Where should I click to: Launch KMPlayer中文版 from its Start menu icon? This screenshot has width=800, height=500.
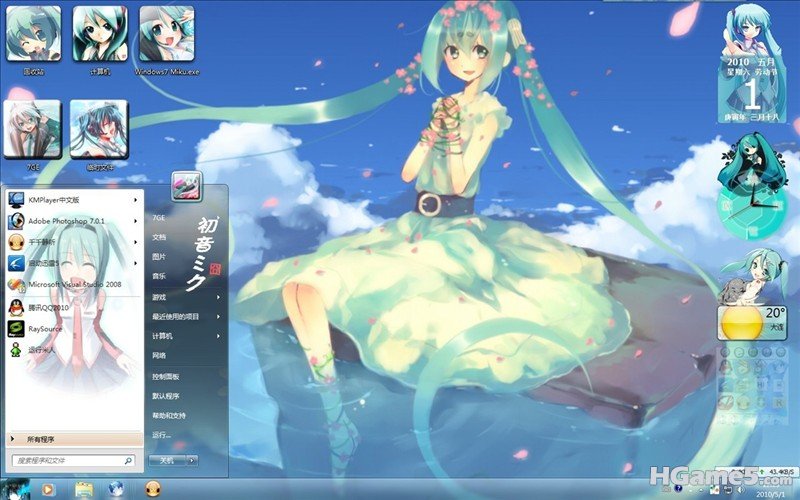click(x=16, y=199)
